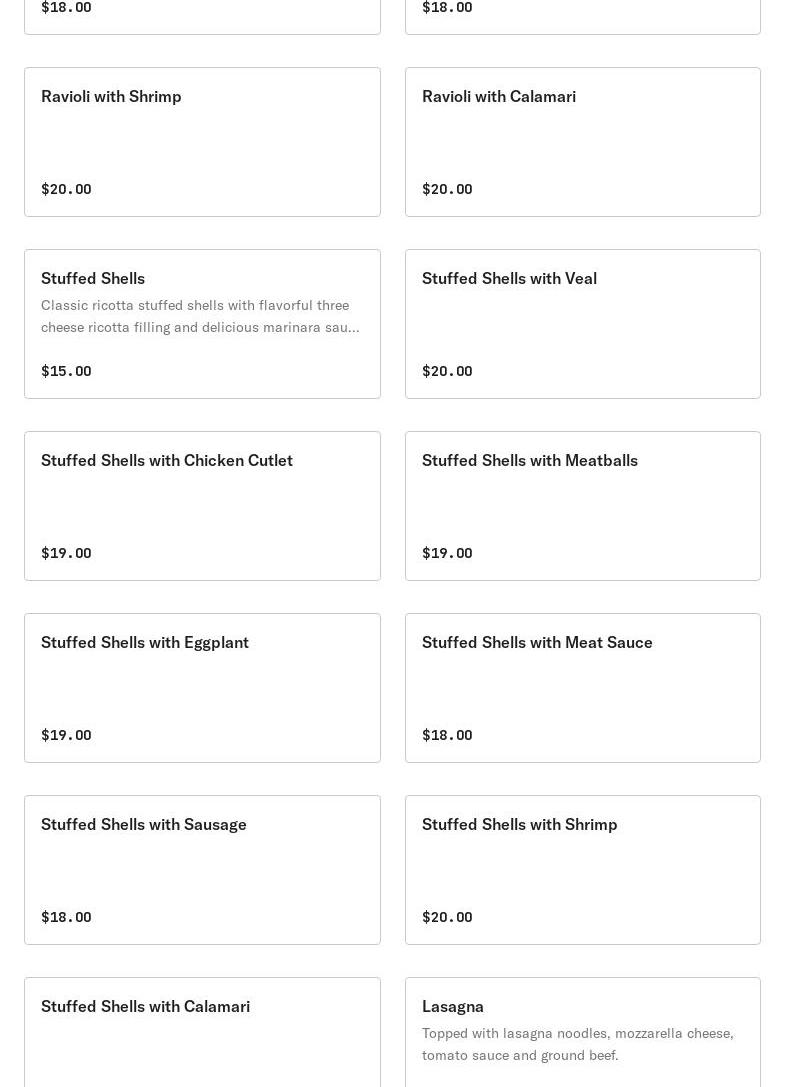Click $18.00 price of Sausage shells
This screenshot has height=1087, width=785.
coord(66,917)
